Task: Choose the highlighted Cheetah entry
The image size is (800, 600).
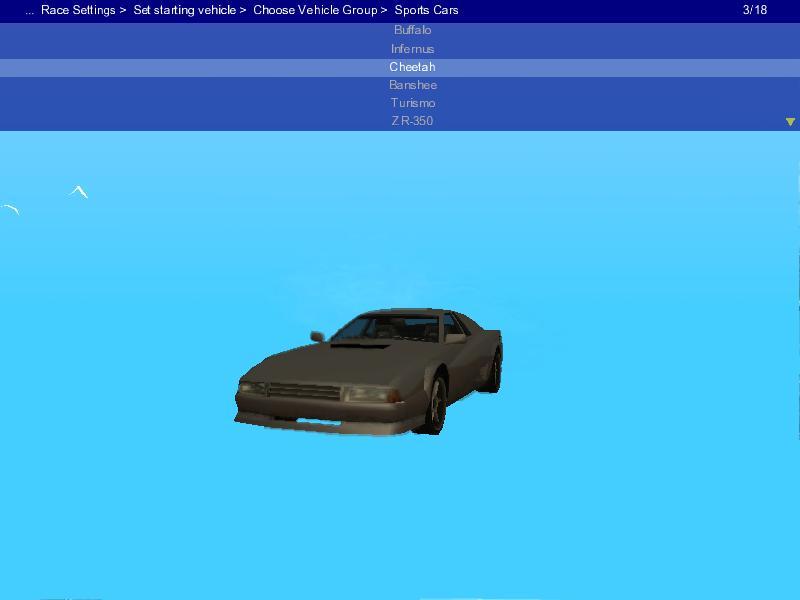Action: [x=412, y=67]
